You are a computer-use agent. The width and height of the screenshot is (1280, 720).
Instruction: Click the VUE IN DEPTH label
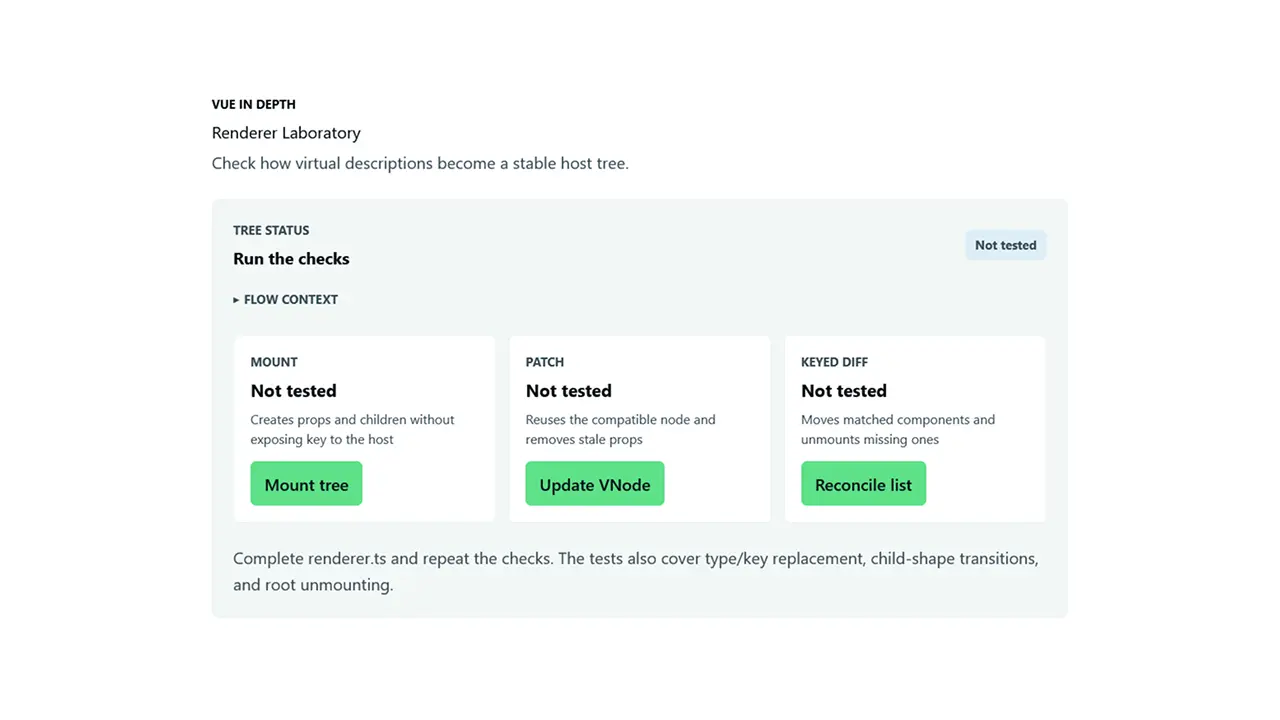[254, 104]
